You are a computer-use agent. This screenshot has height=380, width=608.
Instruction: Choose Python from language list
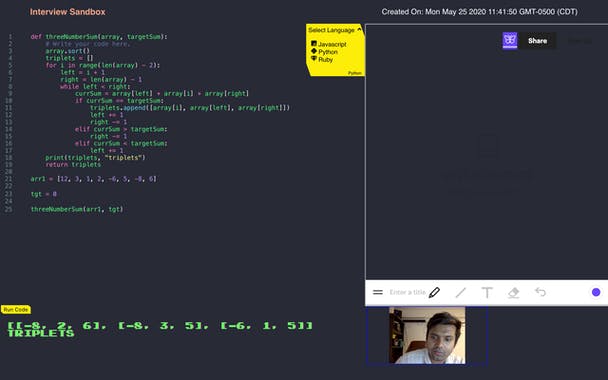click(x=328, y=52)
